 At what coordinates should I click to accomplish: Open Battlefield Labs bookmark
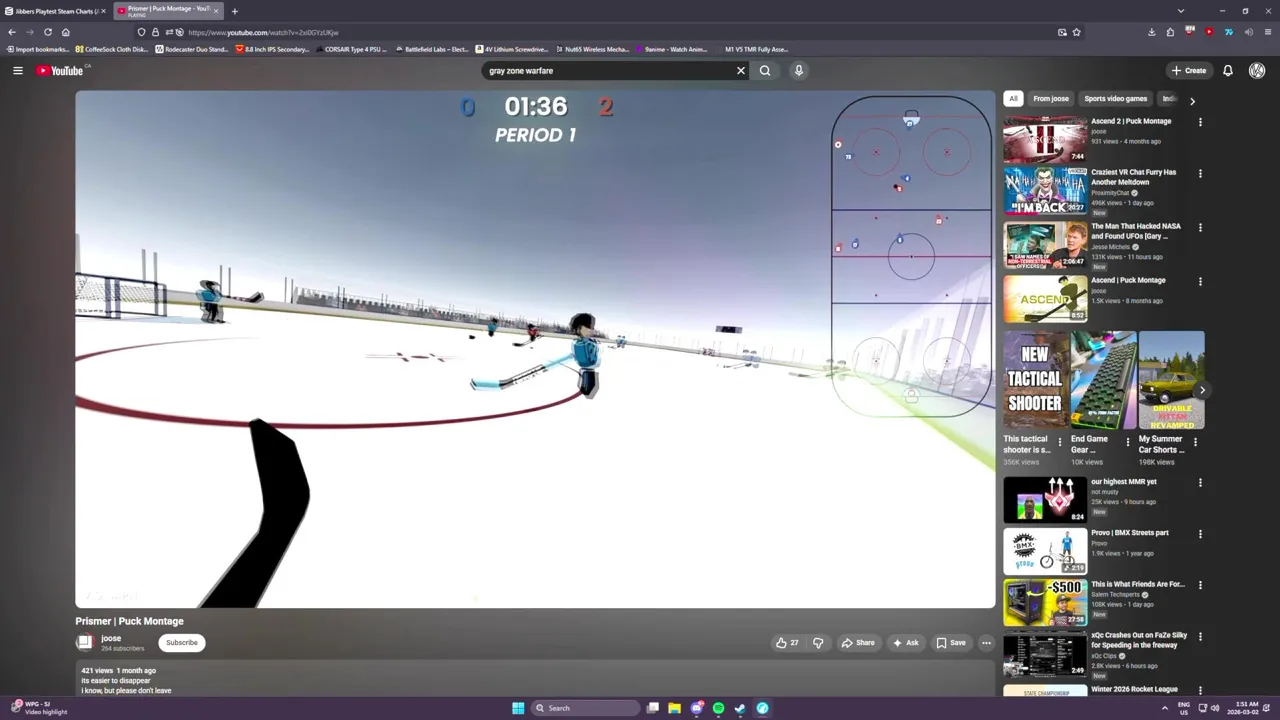tap(431, 49)
